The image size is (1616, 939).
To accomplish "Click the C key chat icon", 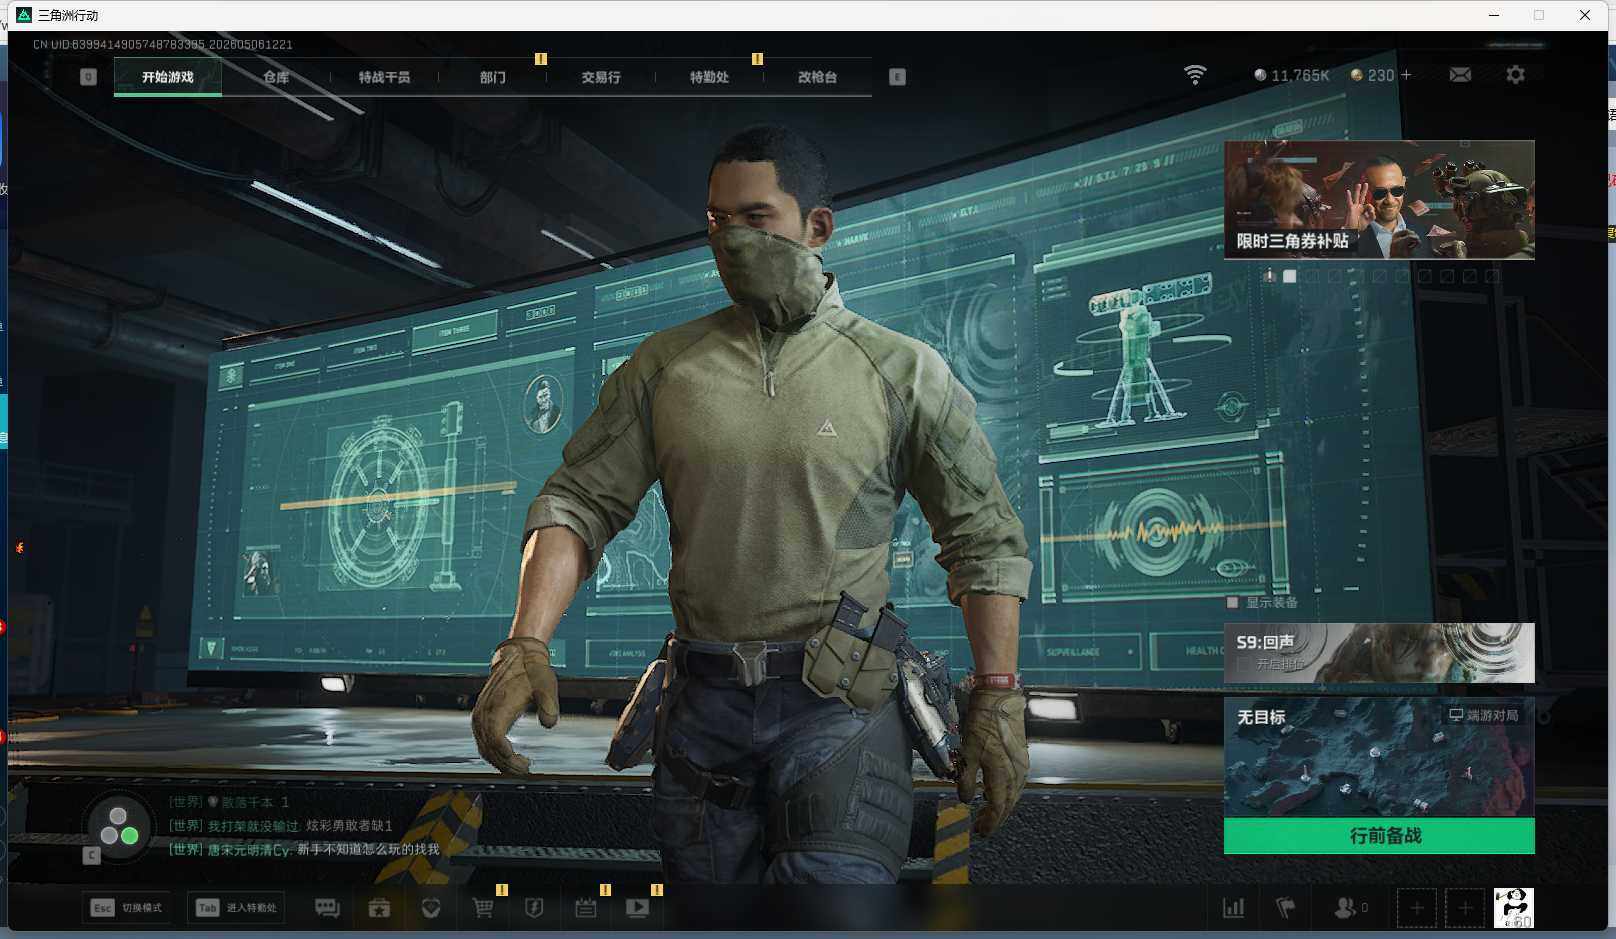I will (91, 855).
